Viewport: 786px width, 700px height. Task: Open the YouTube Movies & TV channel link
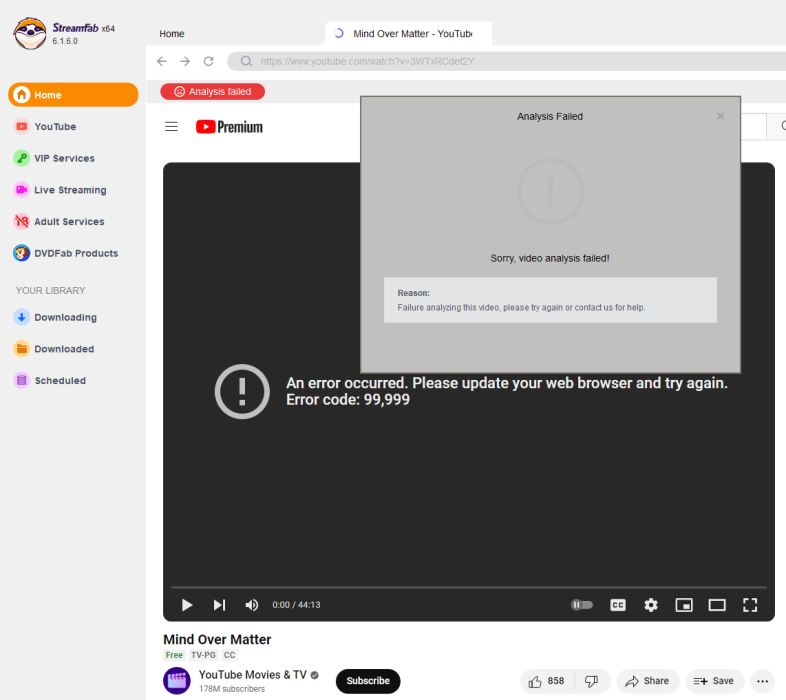coord(253,675)
